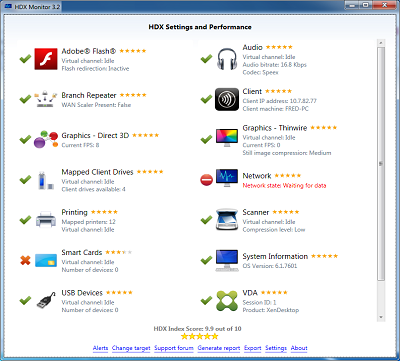Click 'Still image compression: Medium' text
The image size is (400, 361).
287,153
